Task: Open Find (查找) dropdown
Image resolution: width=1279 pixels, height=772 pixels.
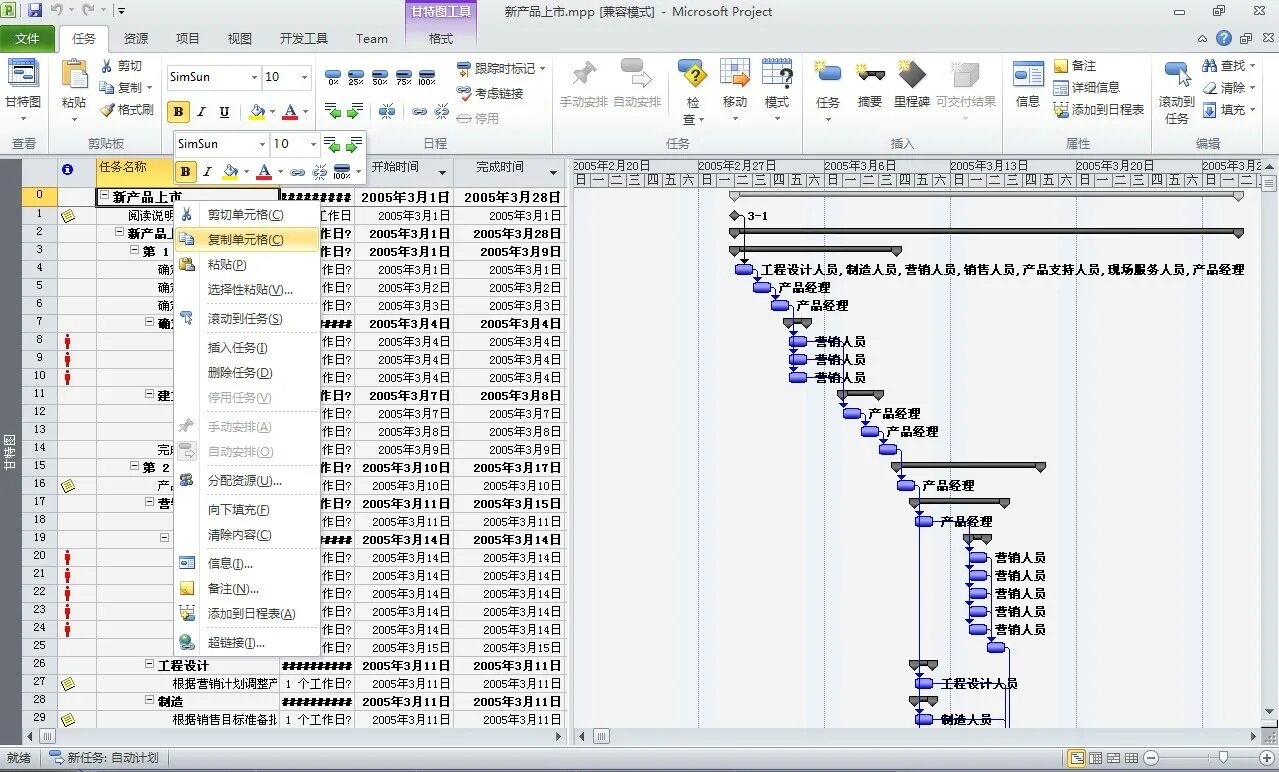Action: (x=1254, y=66)
